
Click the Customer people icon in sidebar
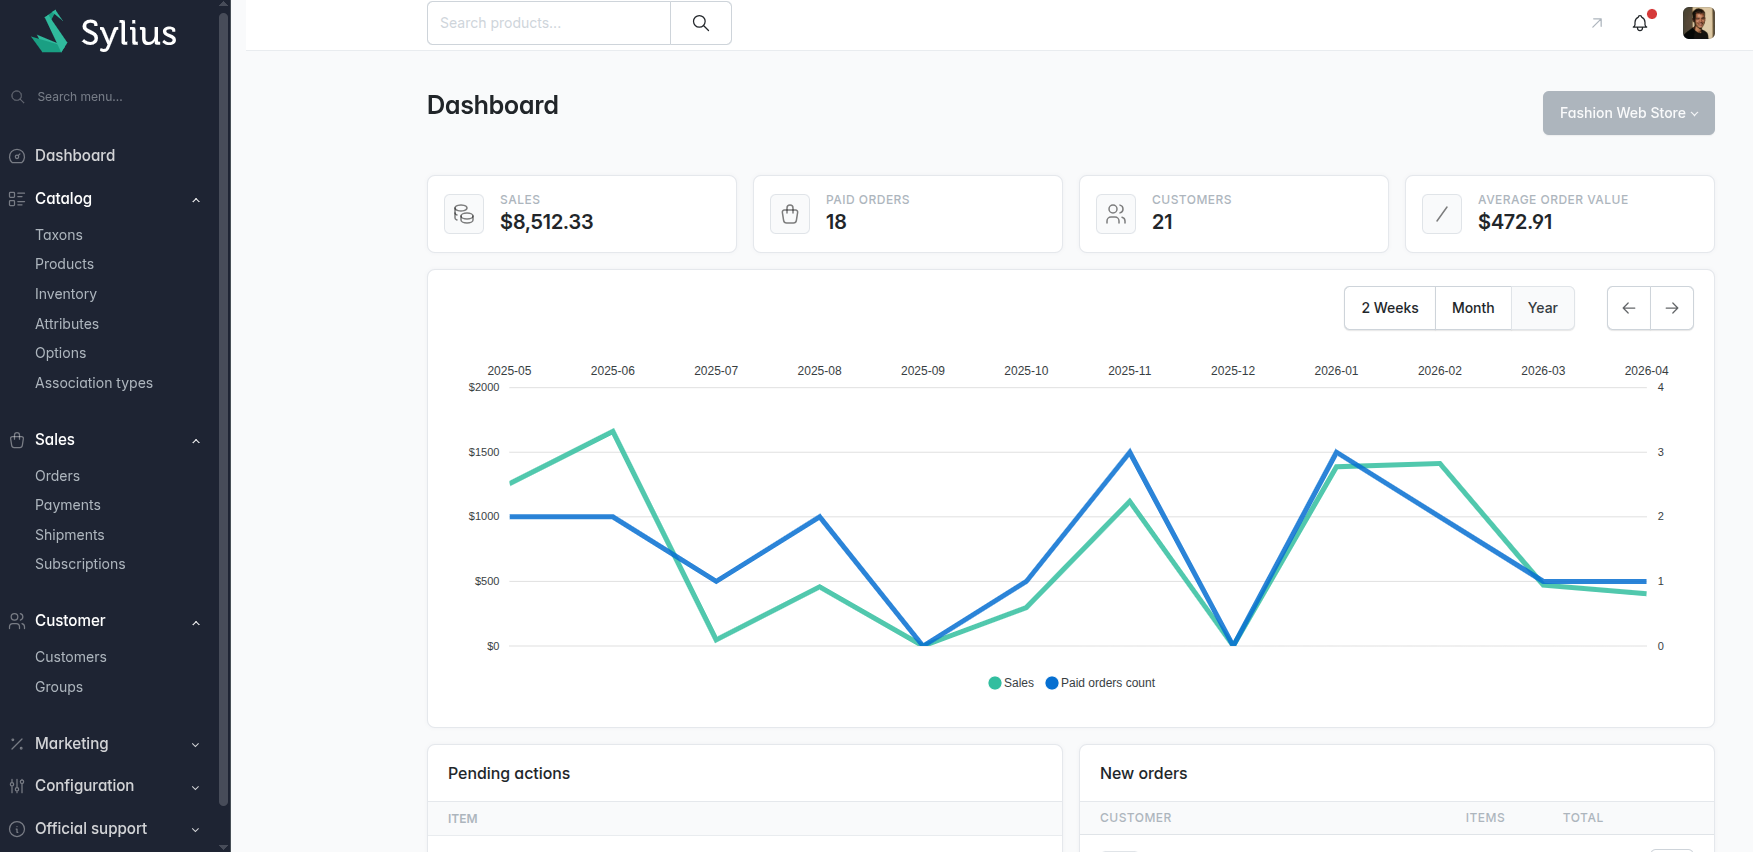click(17, 621)
